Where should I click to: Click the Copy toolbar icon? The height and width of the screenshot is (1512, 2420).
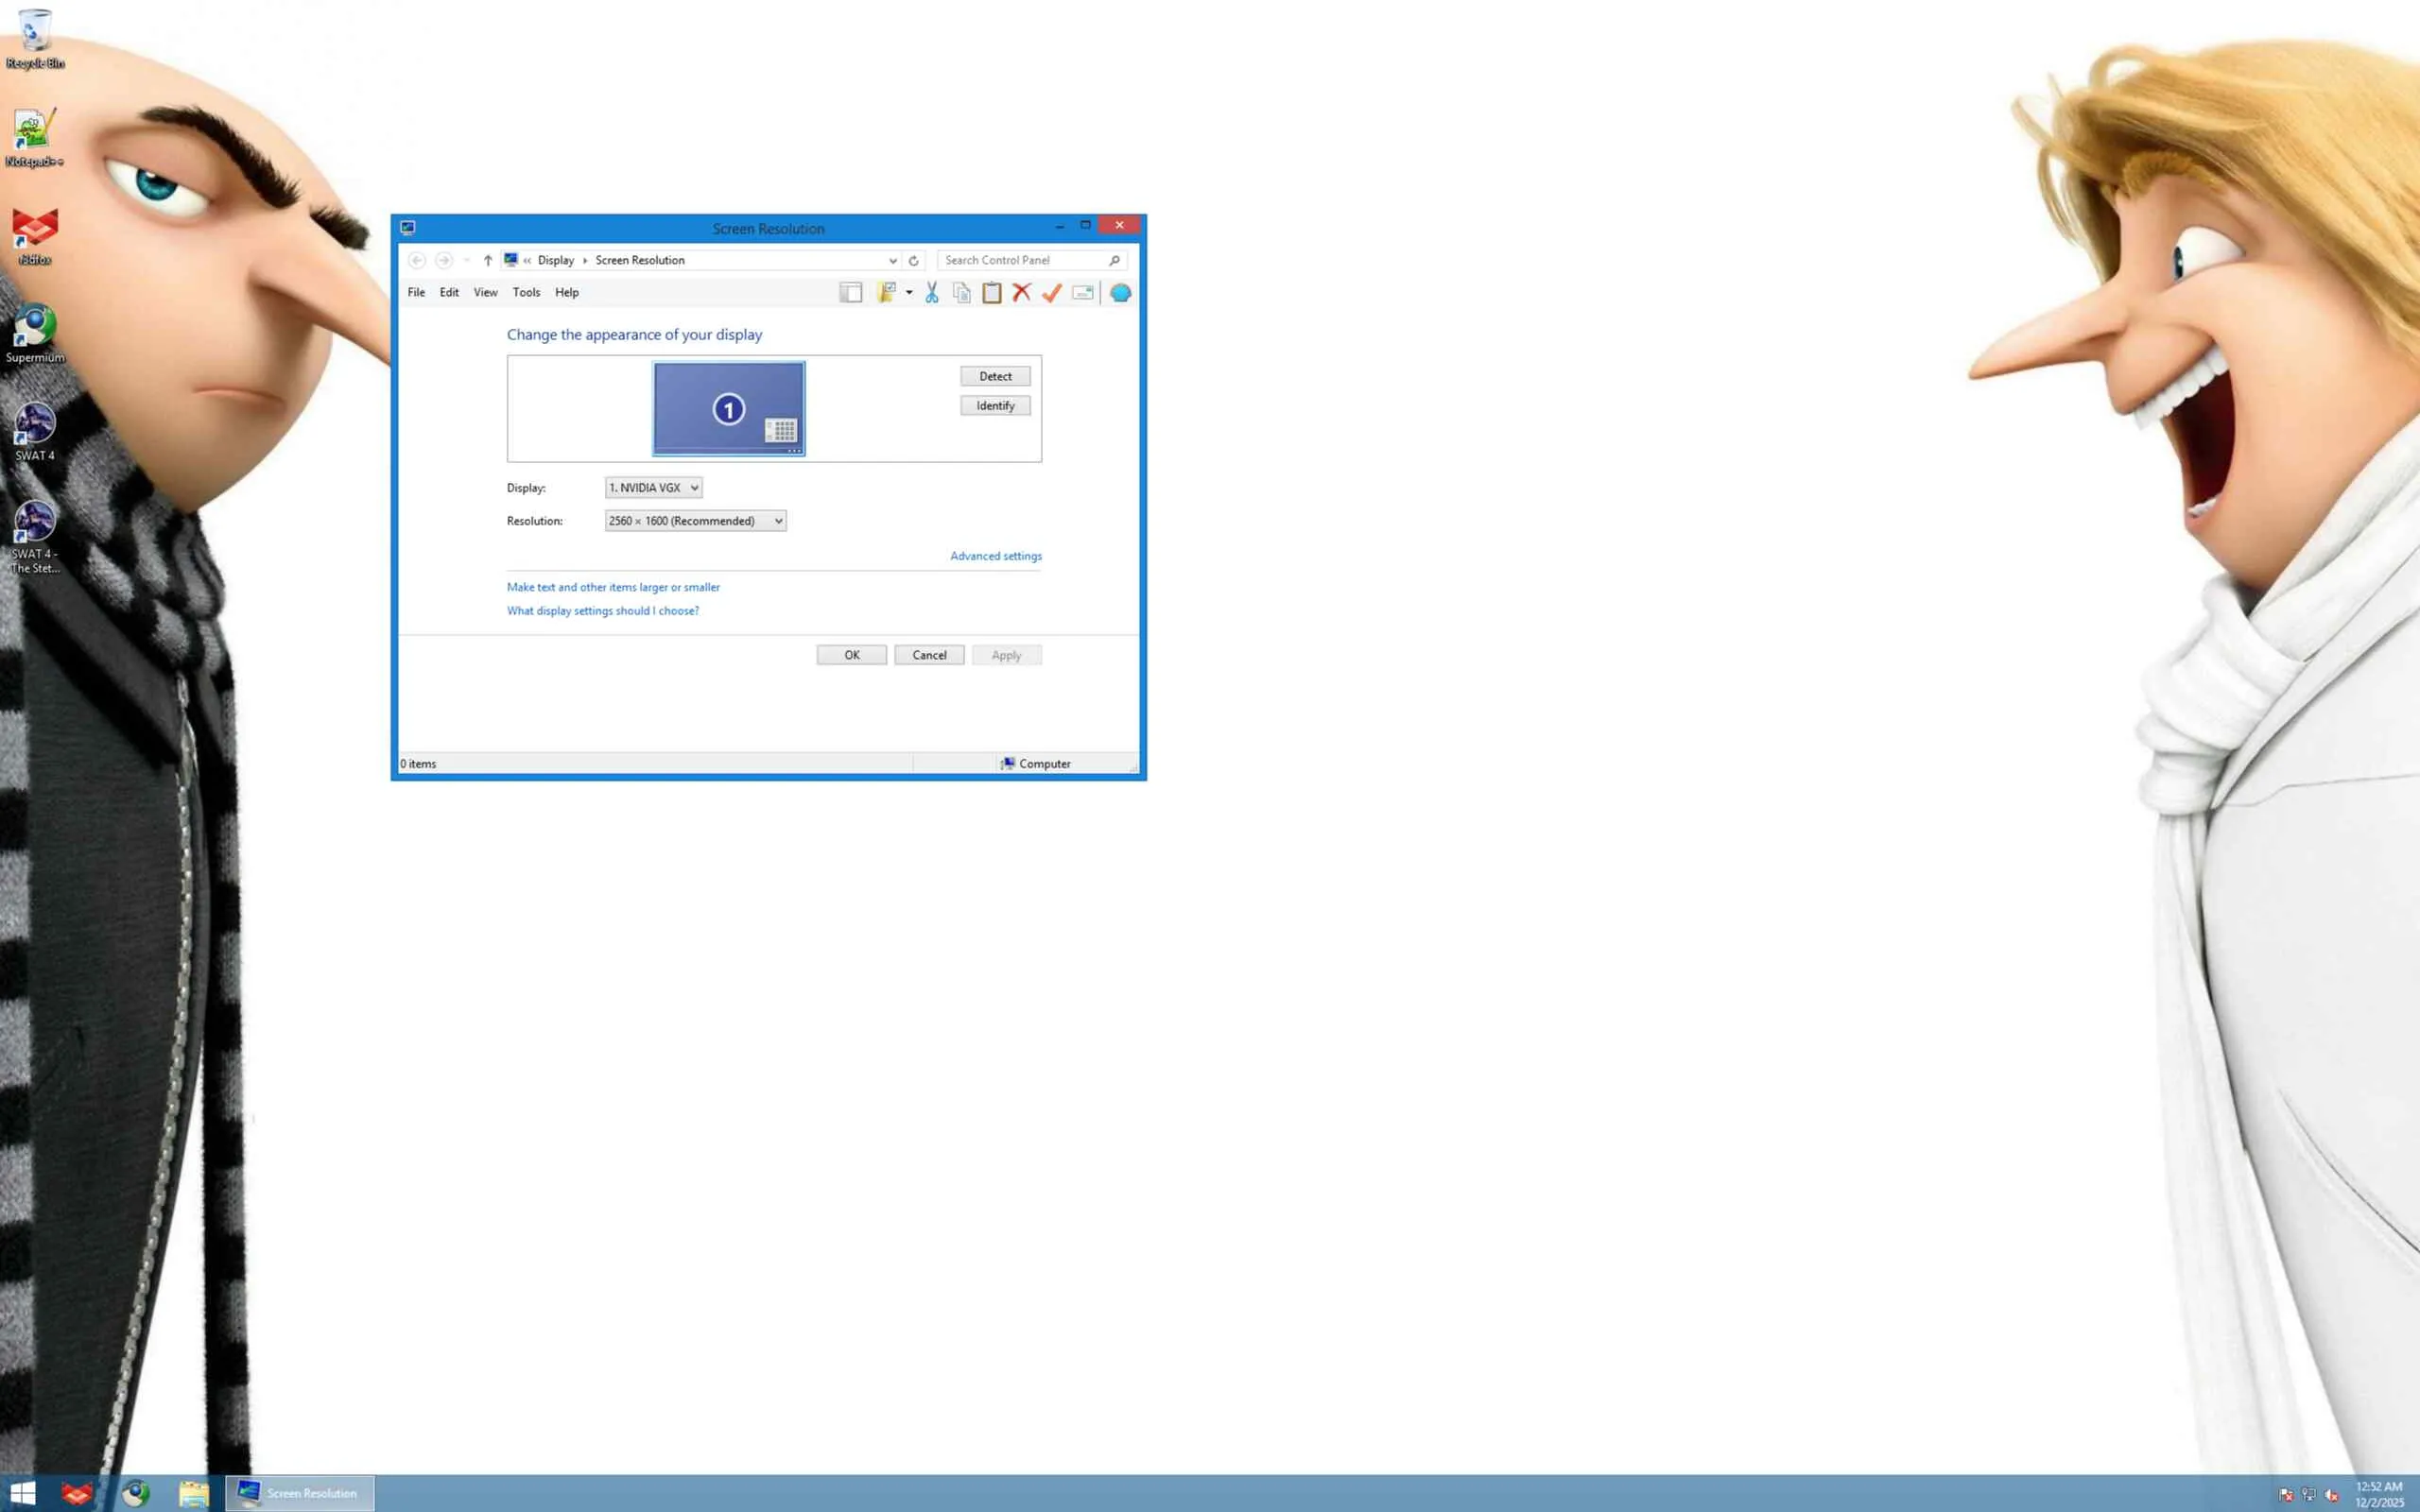coord(961,292)
